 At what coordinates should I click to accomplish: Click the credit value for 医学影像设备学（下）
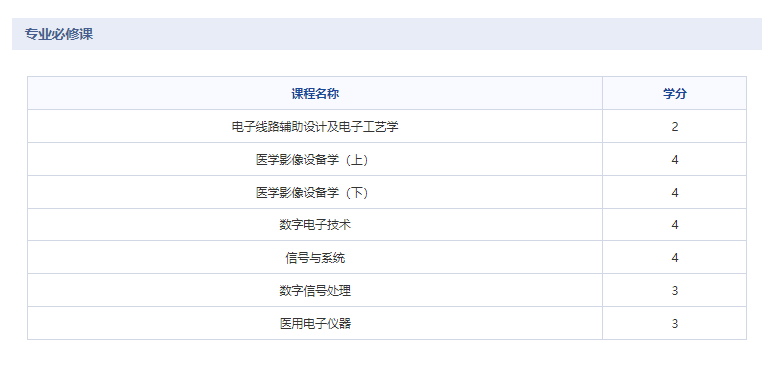[674, 192]
